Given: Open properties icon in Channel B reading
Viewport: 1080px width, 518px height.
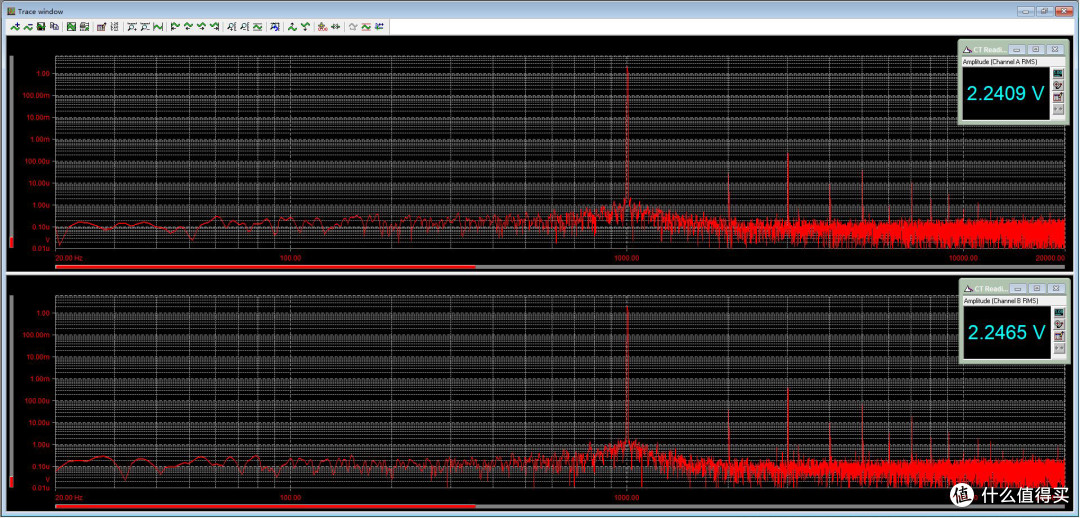Looking at the screenshot, I should (x=1058, y=337).
